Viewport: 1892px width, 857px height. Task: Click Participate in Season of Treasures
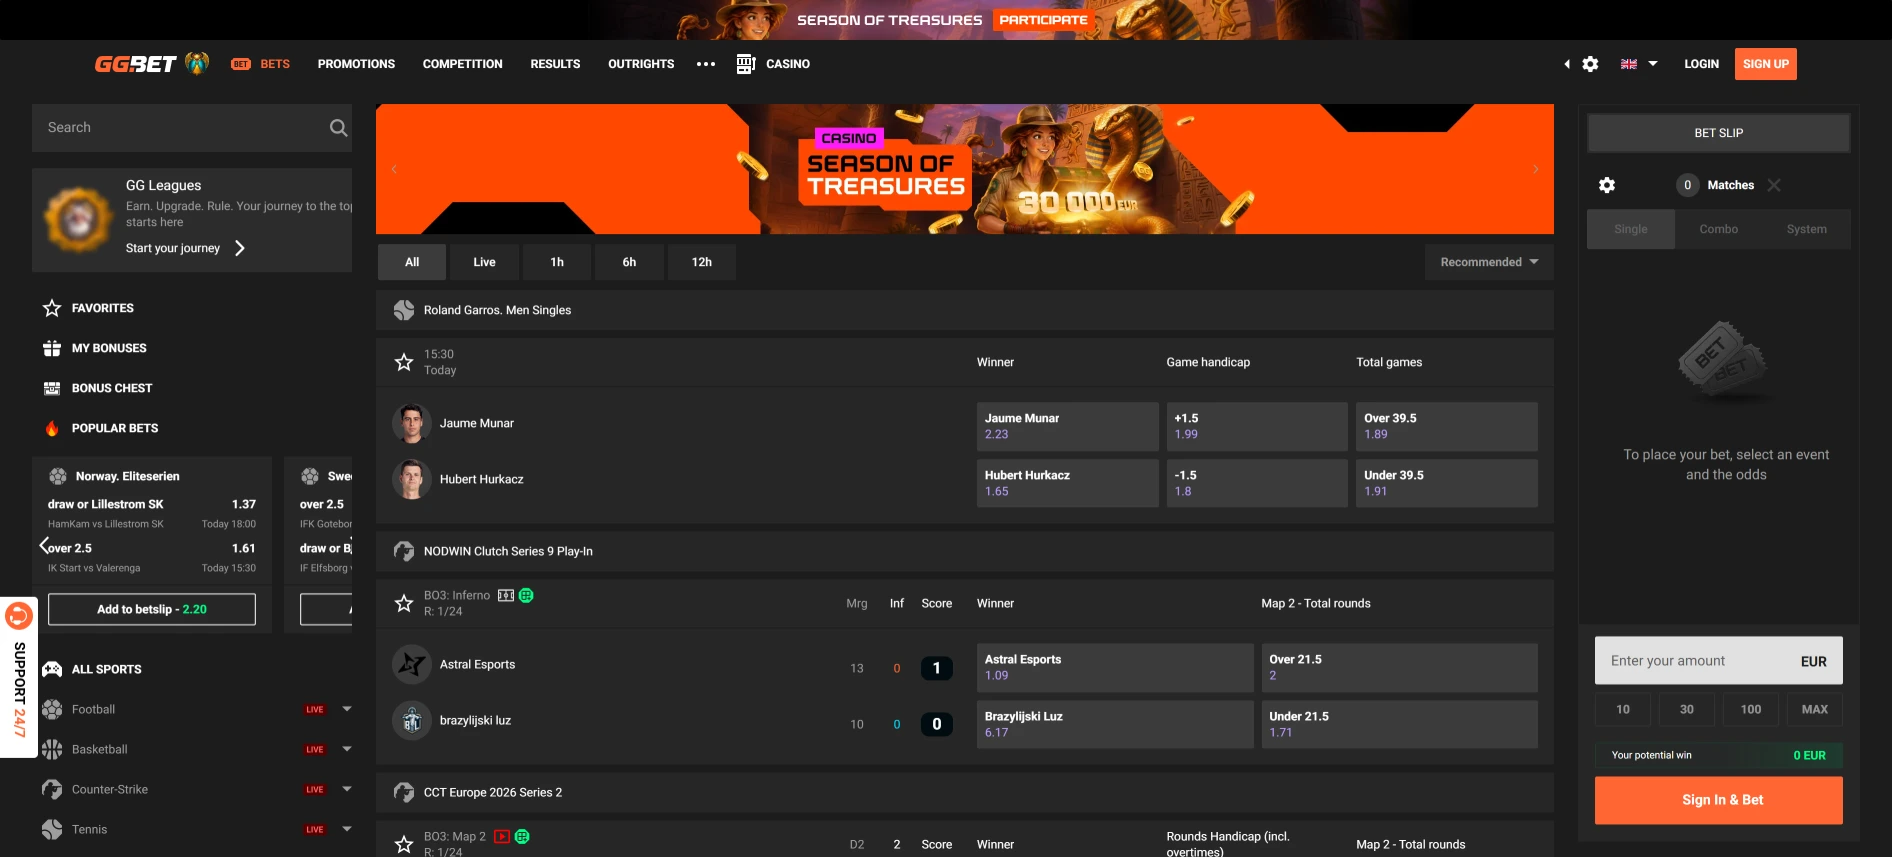click(x=1043, y=20)
